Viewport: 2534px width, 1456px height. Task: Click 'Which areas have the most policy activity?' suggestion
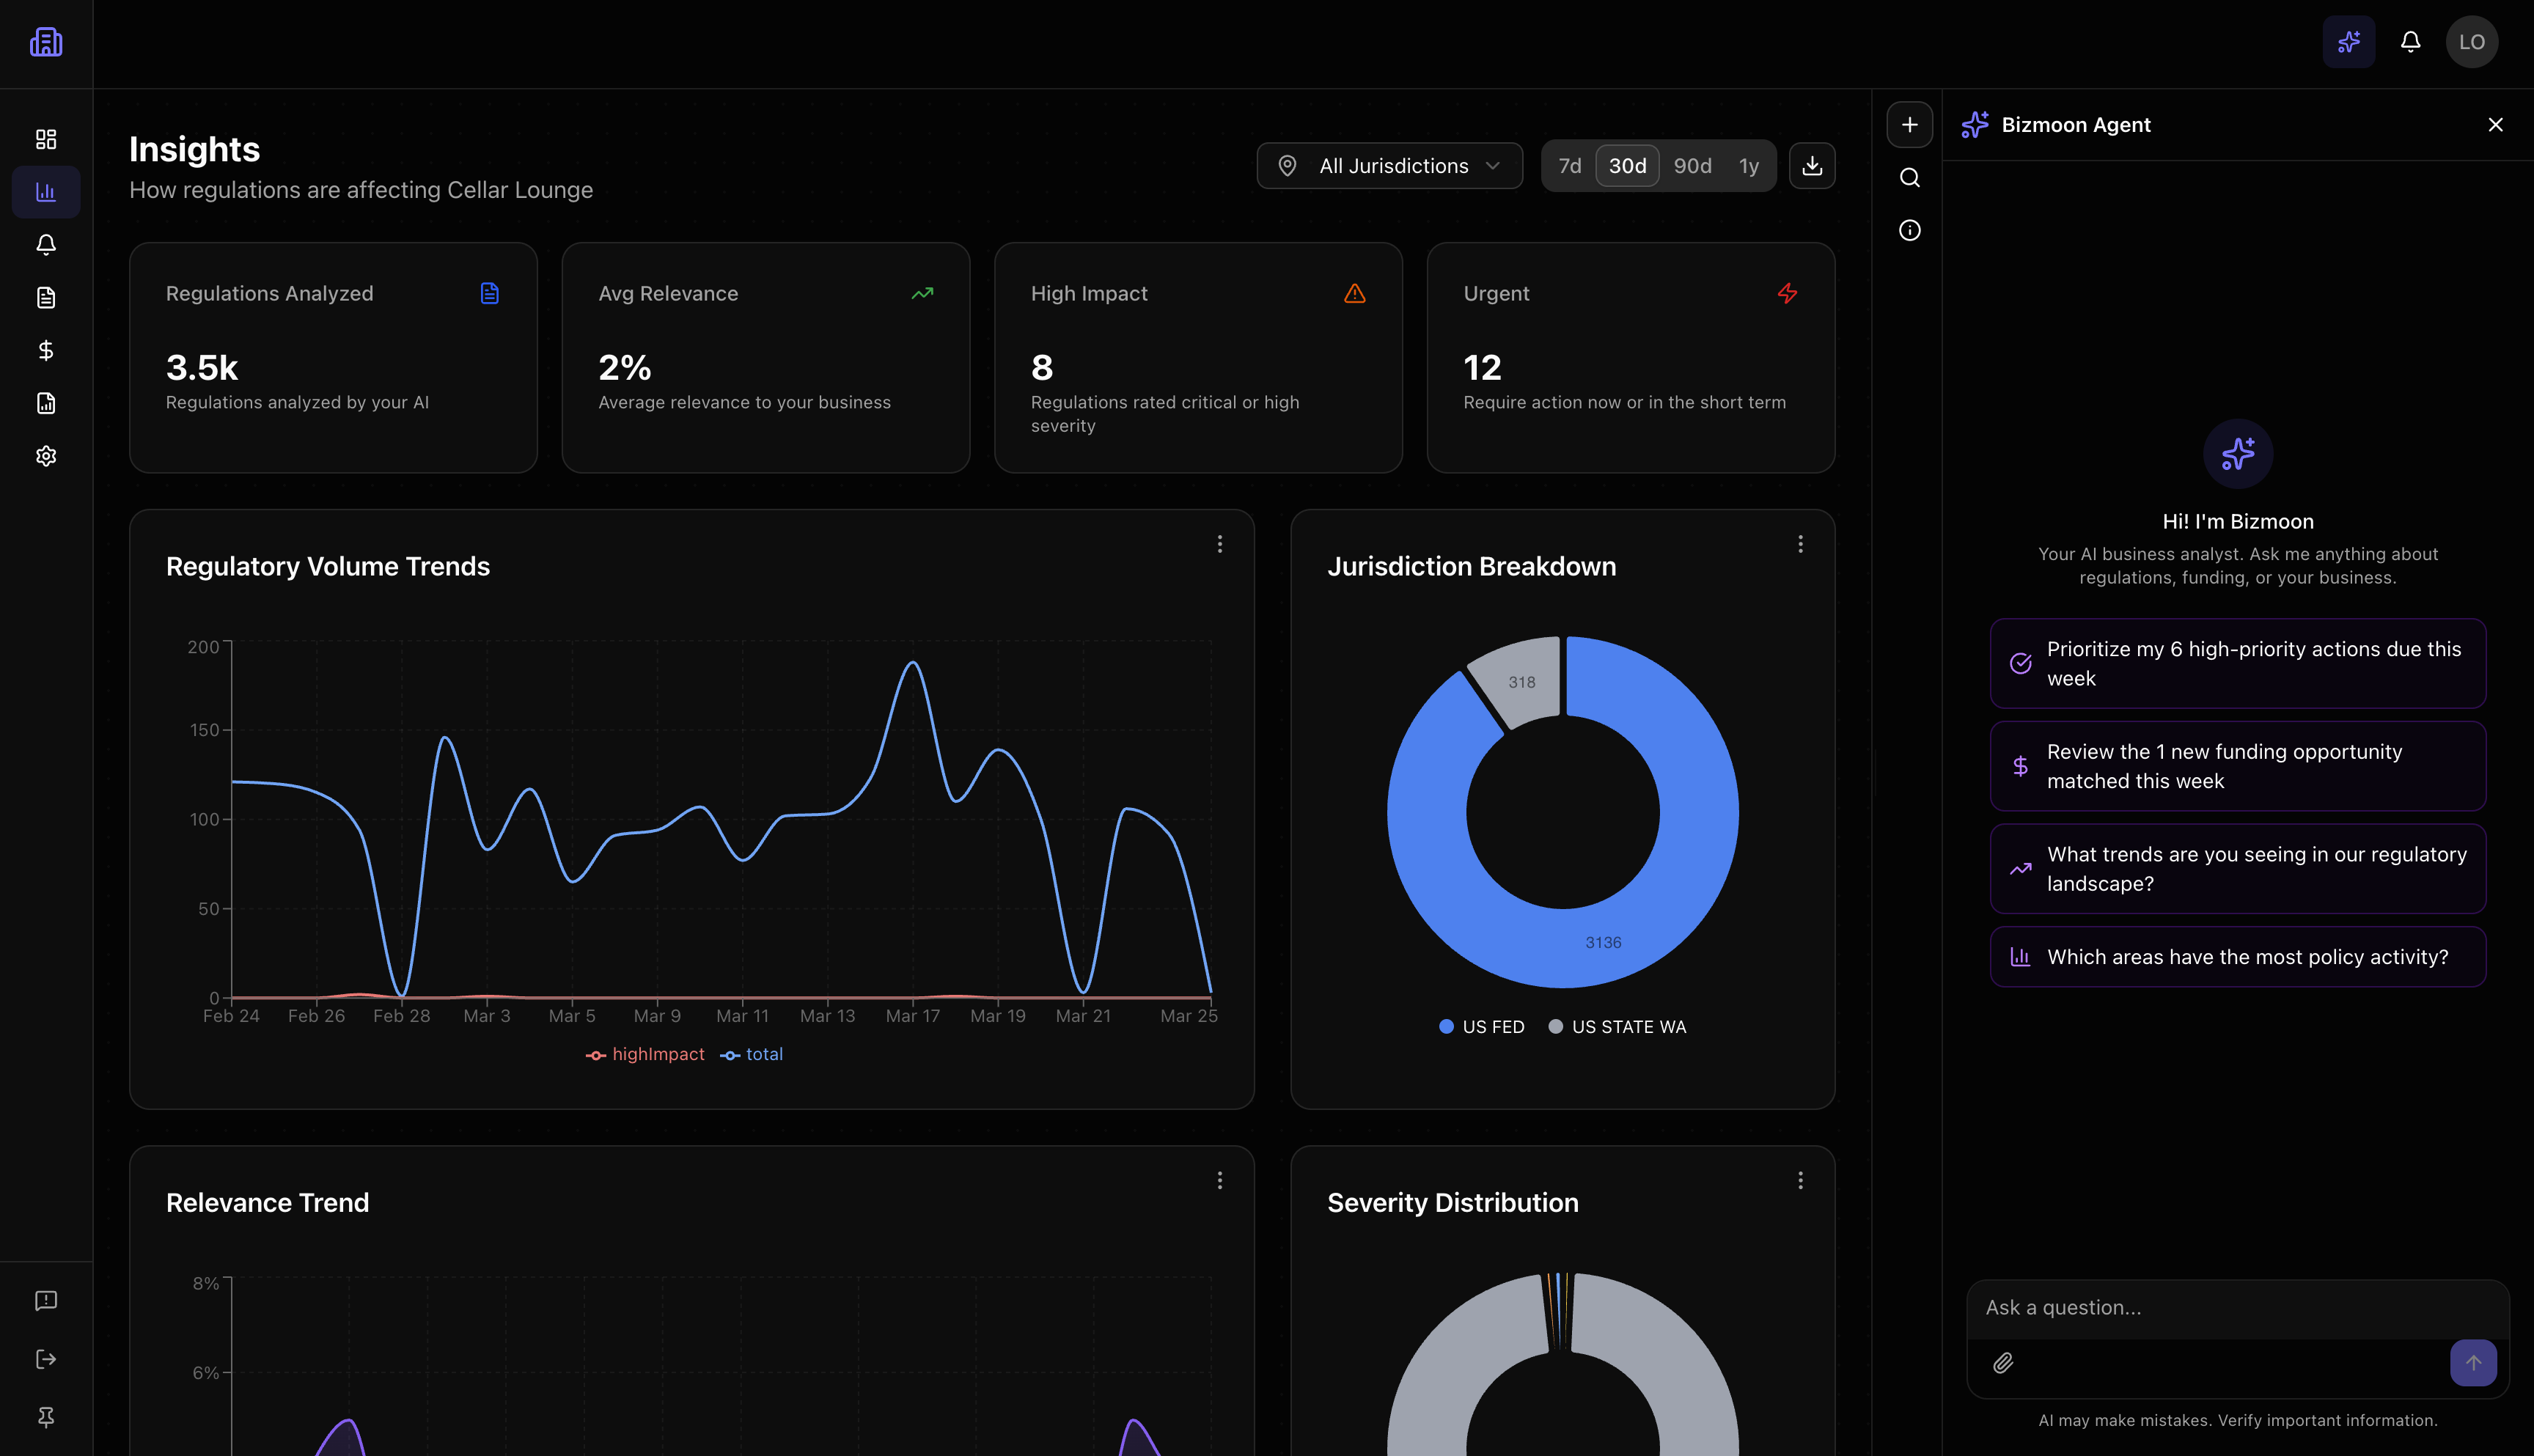2237,957
